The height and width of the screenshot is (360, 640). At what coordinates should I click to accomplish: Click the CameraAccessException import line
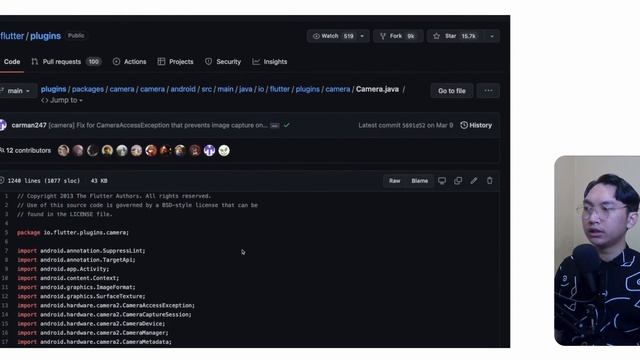(106, 305)
